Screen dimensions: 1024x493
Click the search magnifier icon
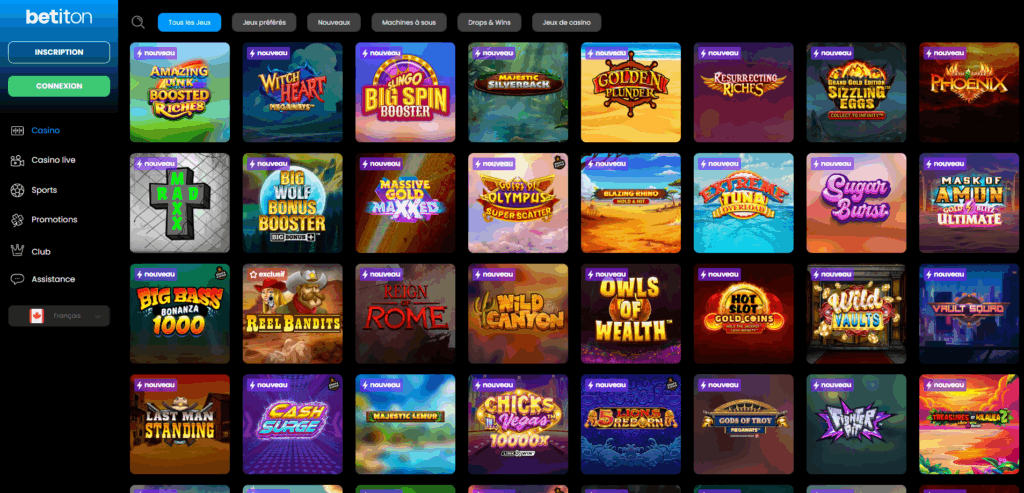(138, 22)
